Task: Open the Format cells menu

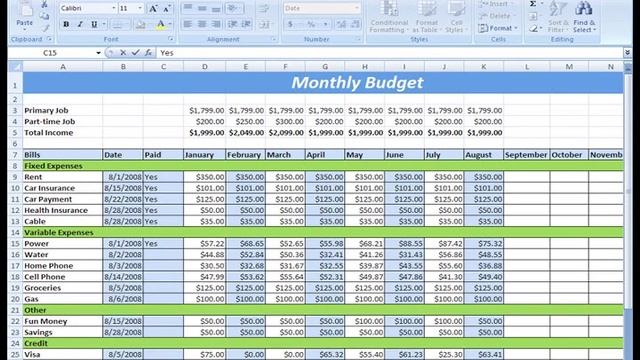Action: pos(497,28)
